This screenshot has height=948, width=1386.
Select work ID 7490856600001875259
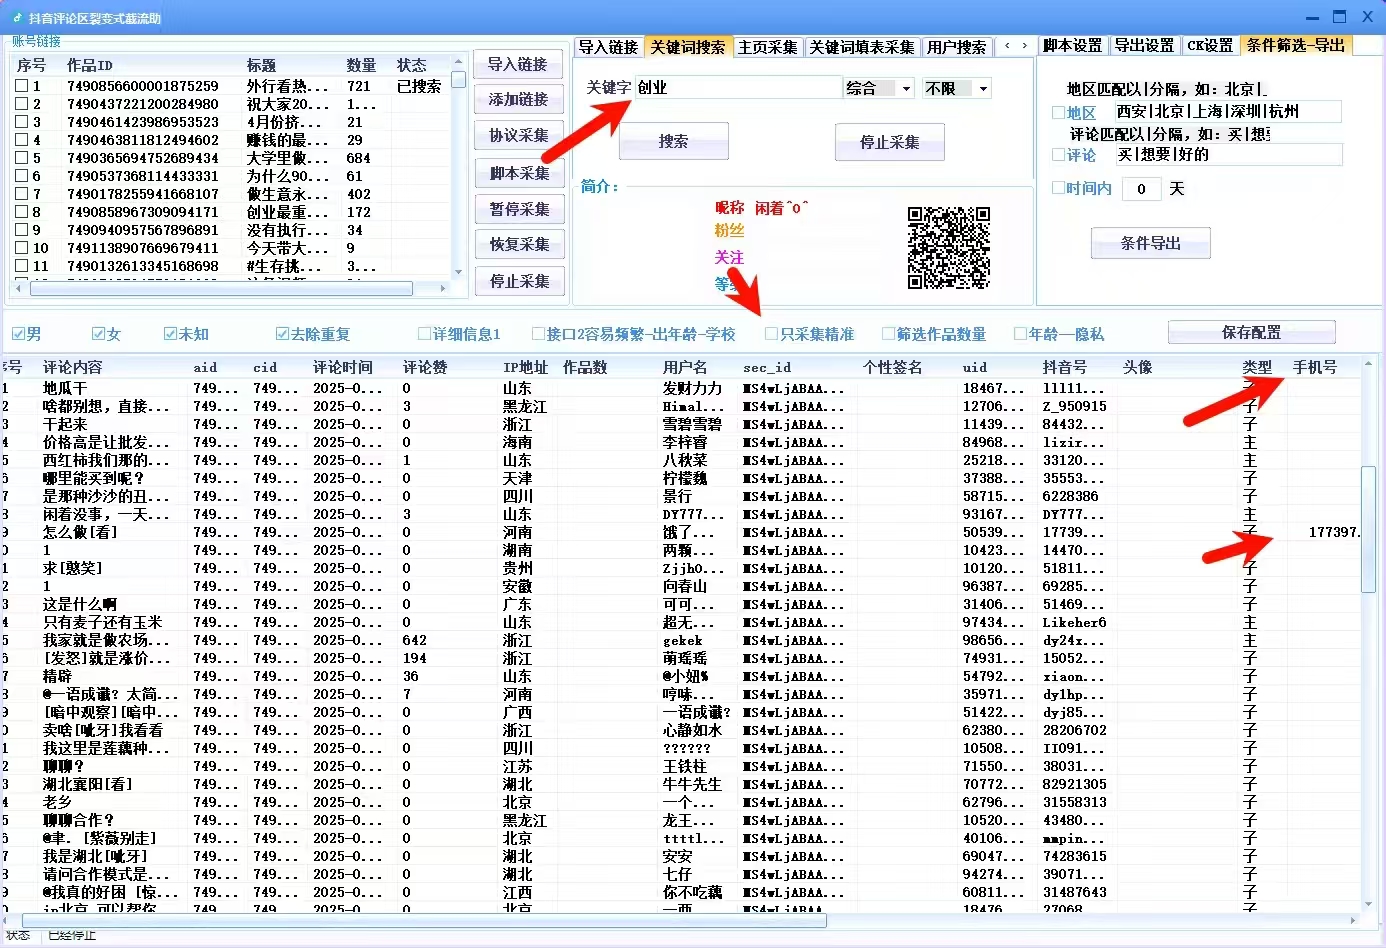tap(142, 86)
